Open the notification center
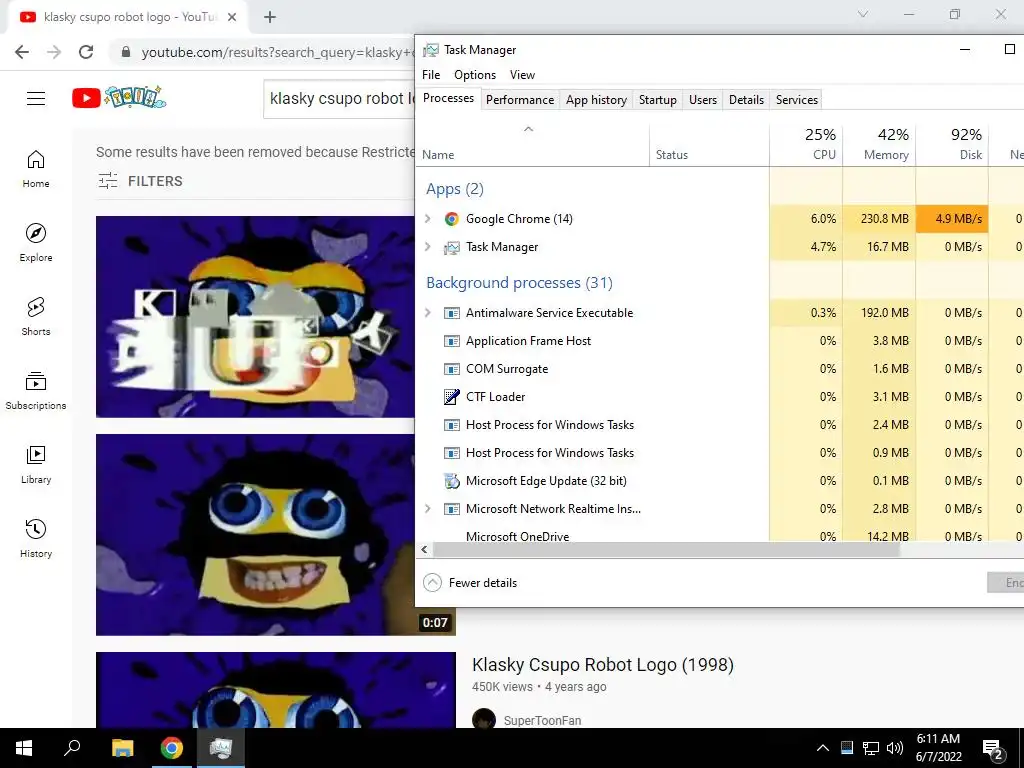Screen dimensions: 1024x768 (993, 750)
